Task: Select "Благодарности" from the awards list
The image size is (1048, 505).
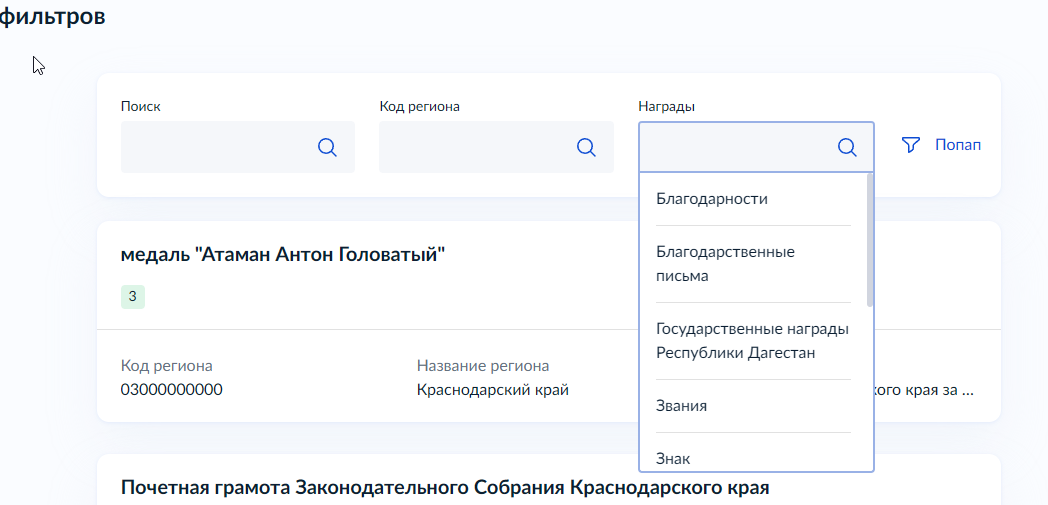Action: pos(712,199)
